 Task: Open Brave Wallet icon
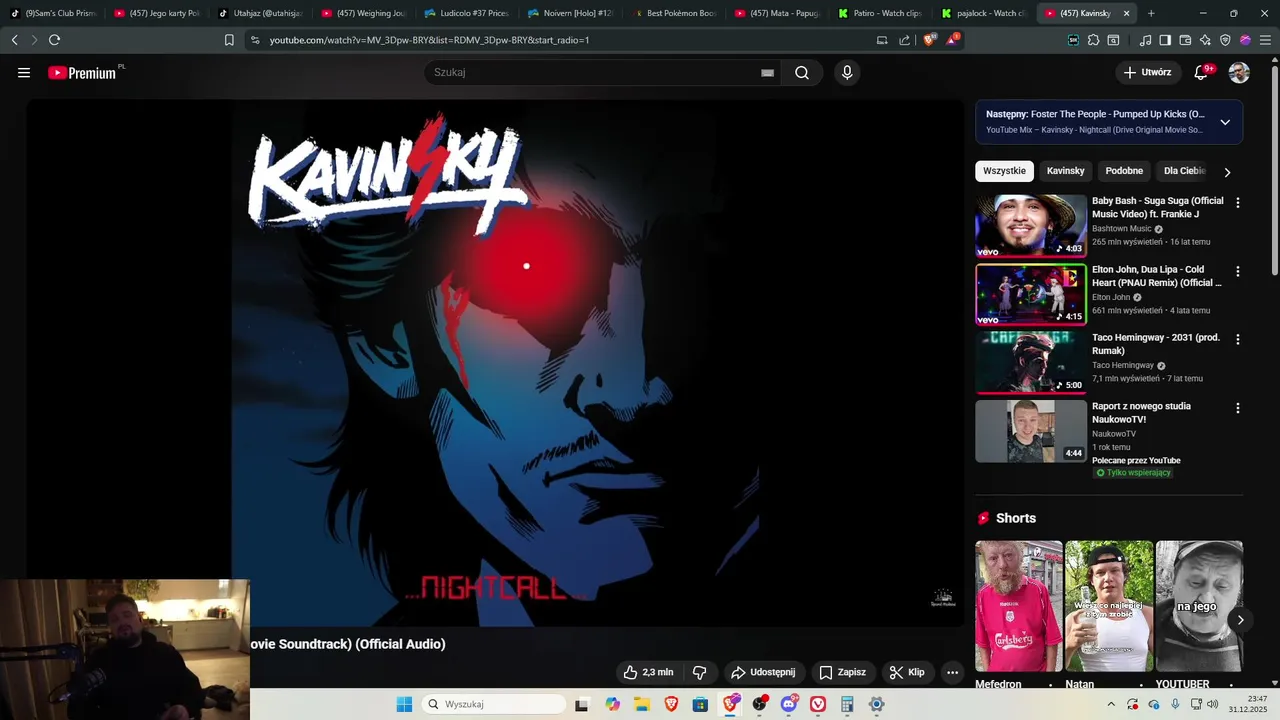(1185, 40)
